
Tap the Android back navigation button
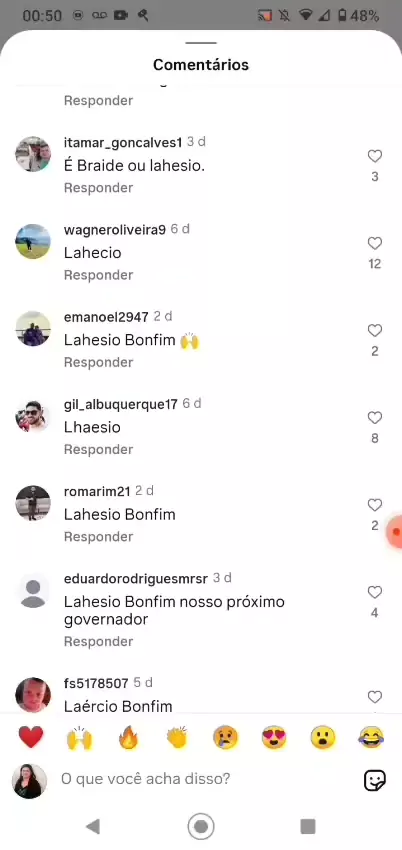93,826
